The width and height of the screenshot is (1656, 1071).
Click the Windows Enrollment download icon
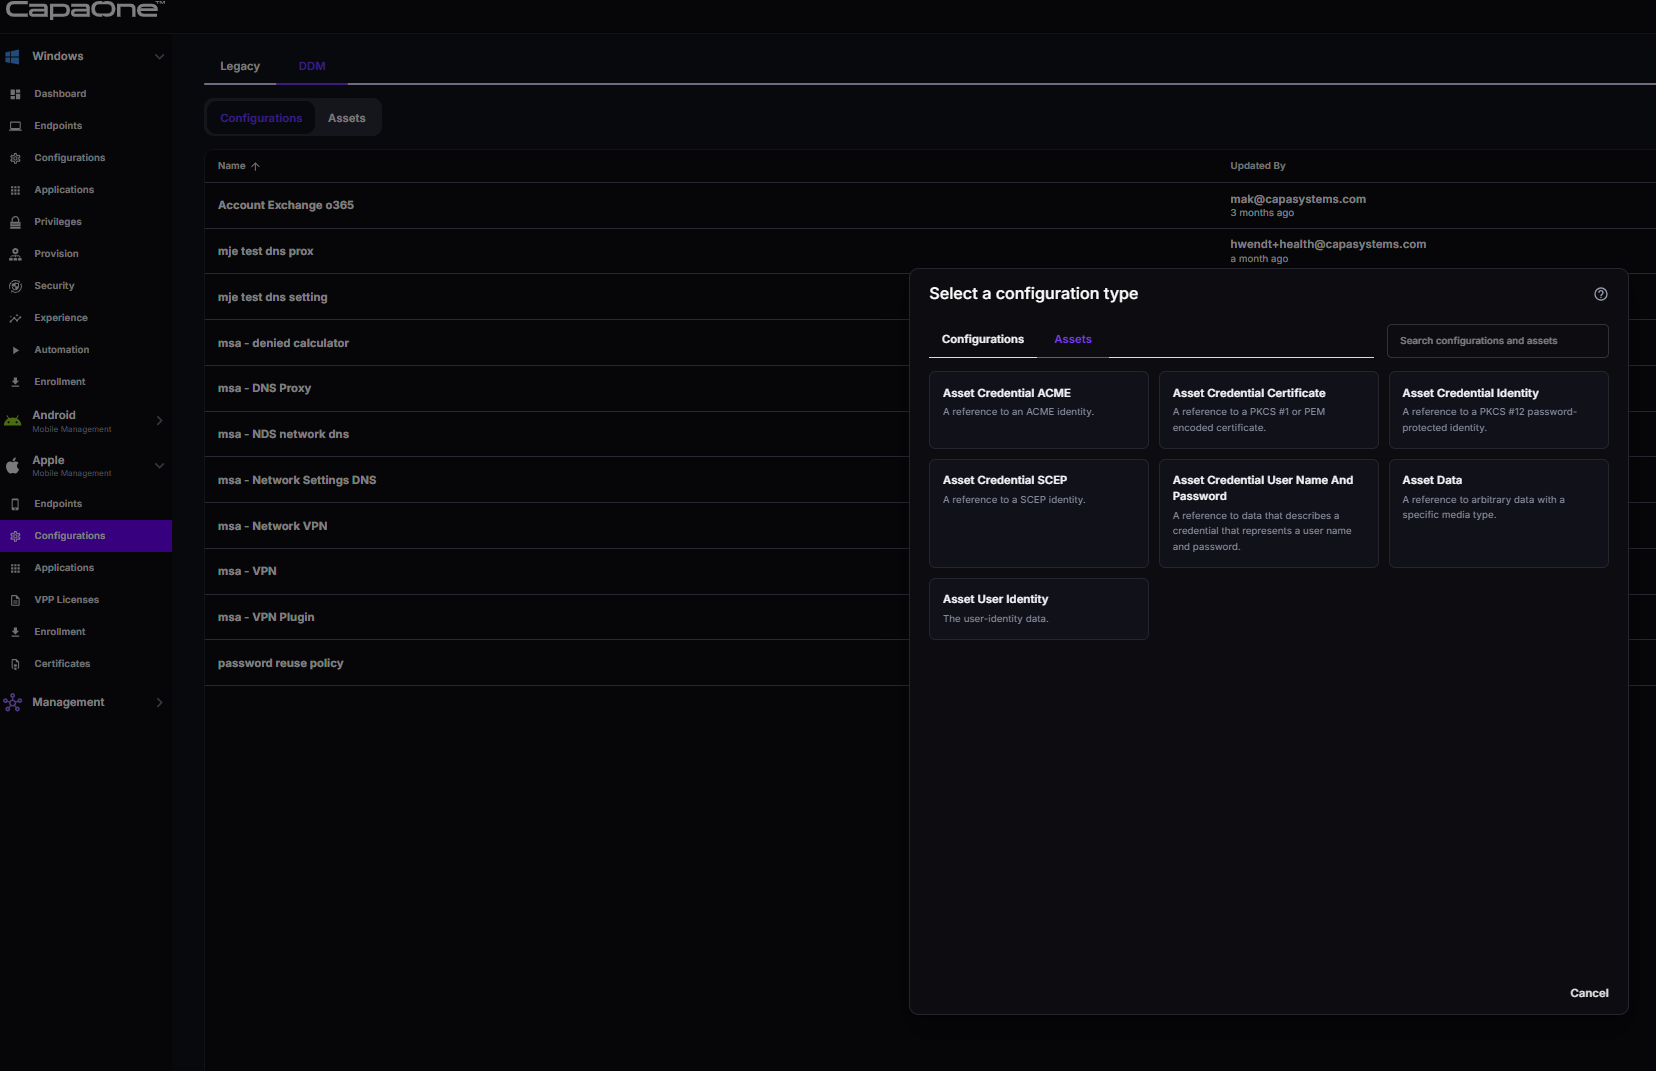[15, 382]
